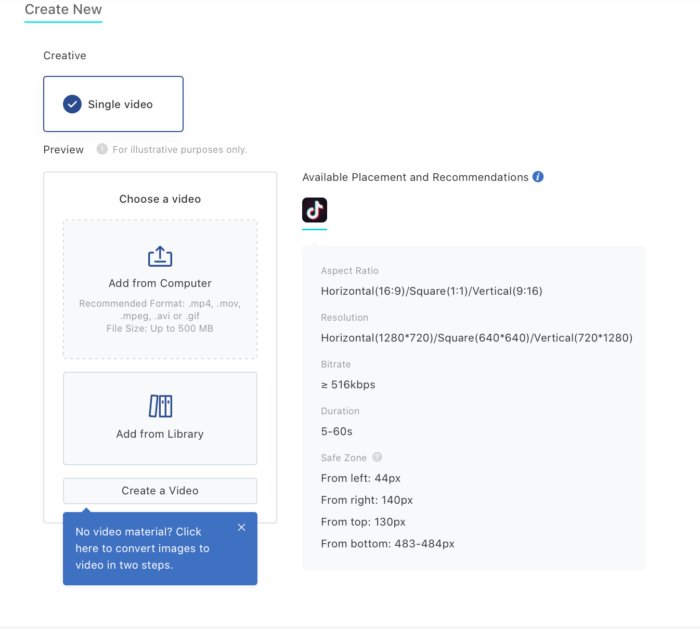
Task: Click the 'Preview' label
Action: pos(63,150)
